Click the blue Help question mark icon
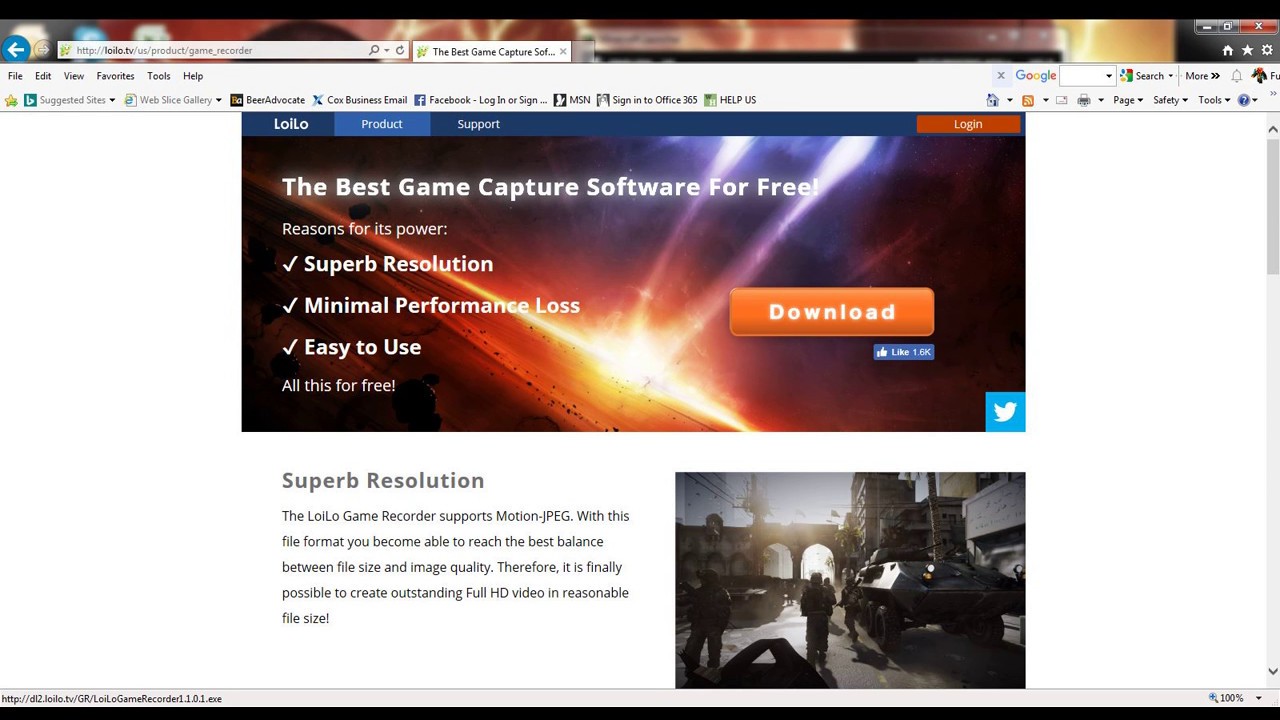This screenshot has width=1280, height=720. [1244, 100]
